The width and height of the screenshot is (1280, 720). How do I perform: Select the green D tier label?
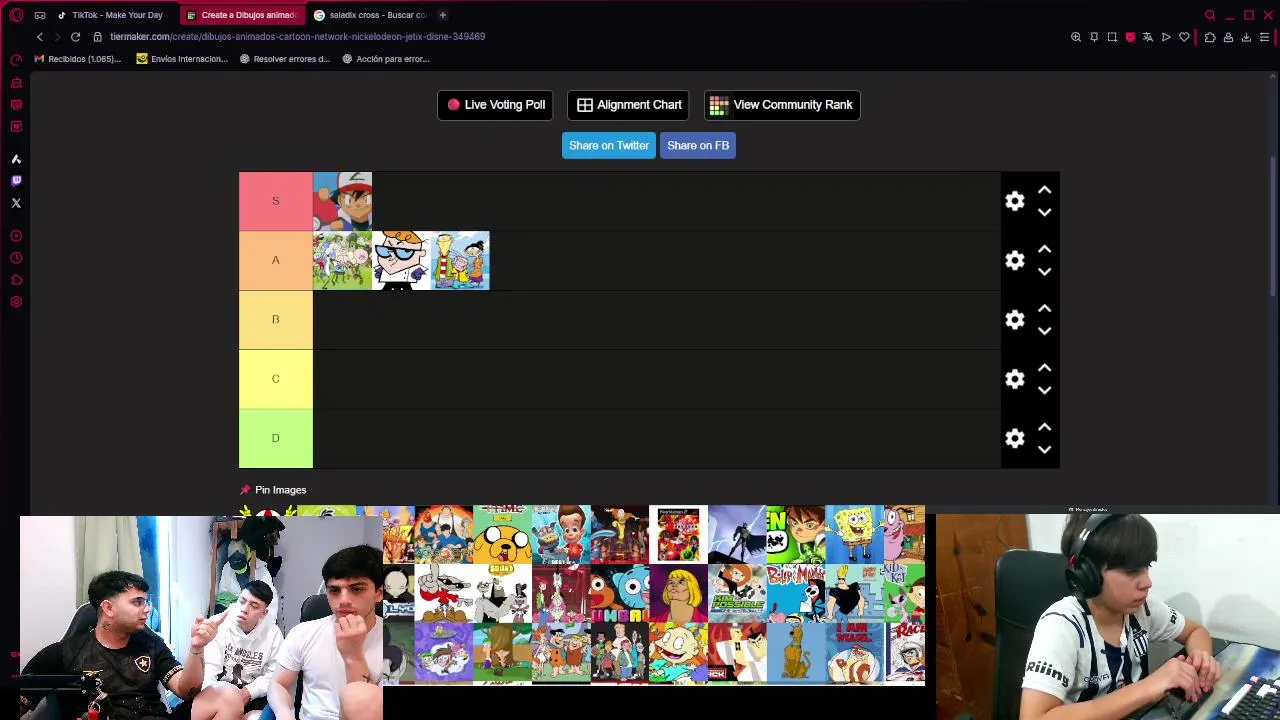[276, 438]
